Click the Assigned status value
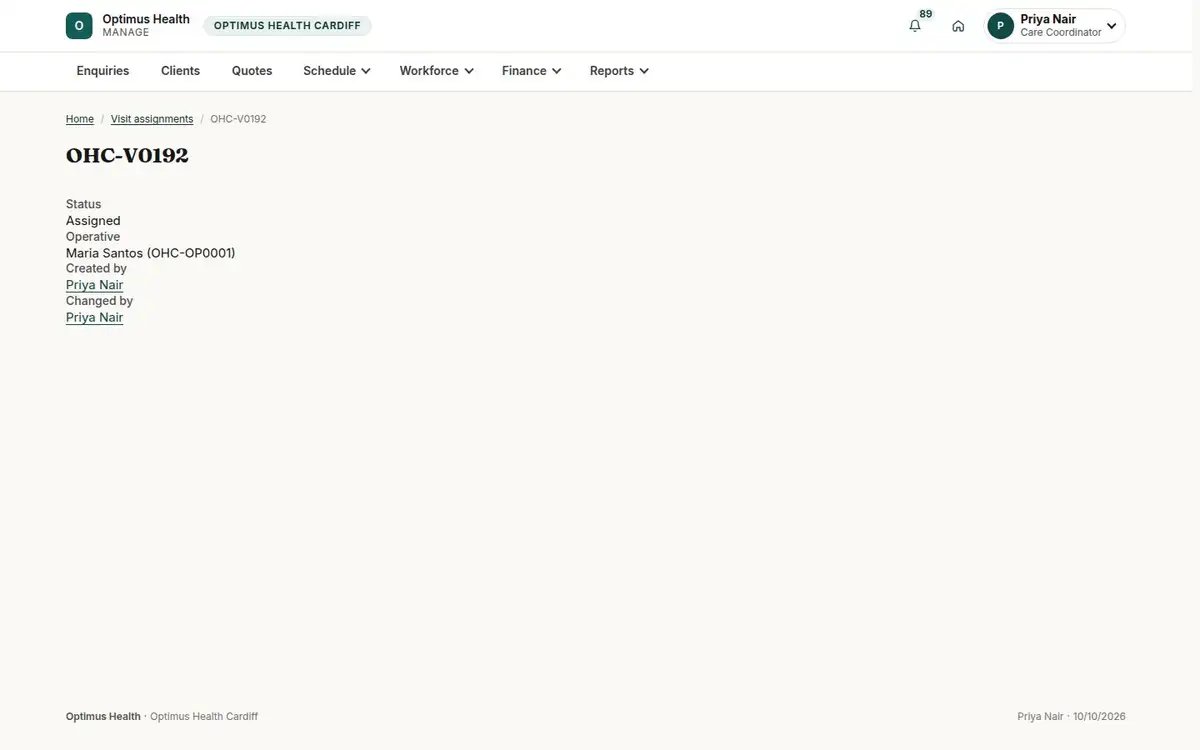Viewport: 1200px width, 750px height. [93, 221]
